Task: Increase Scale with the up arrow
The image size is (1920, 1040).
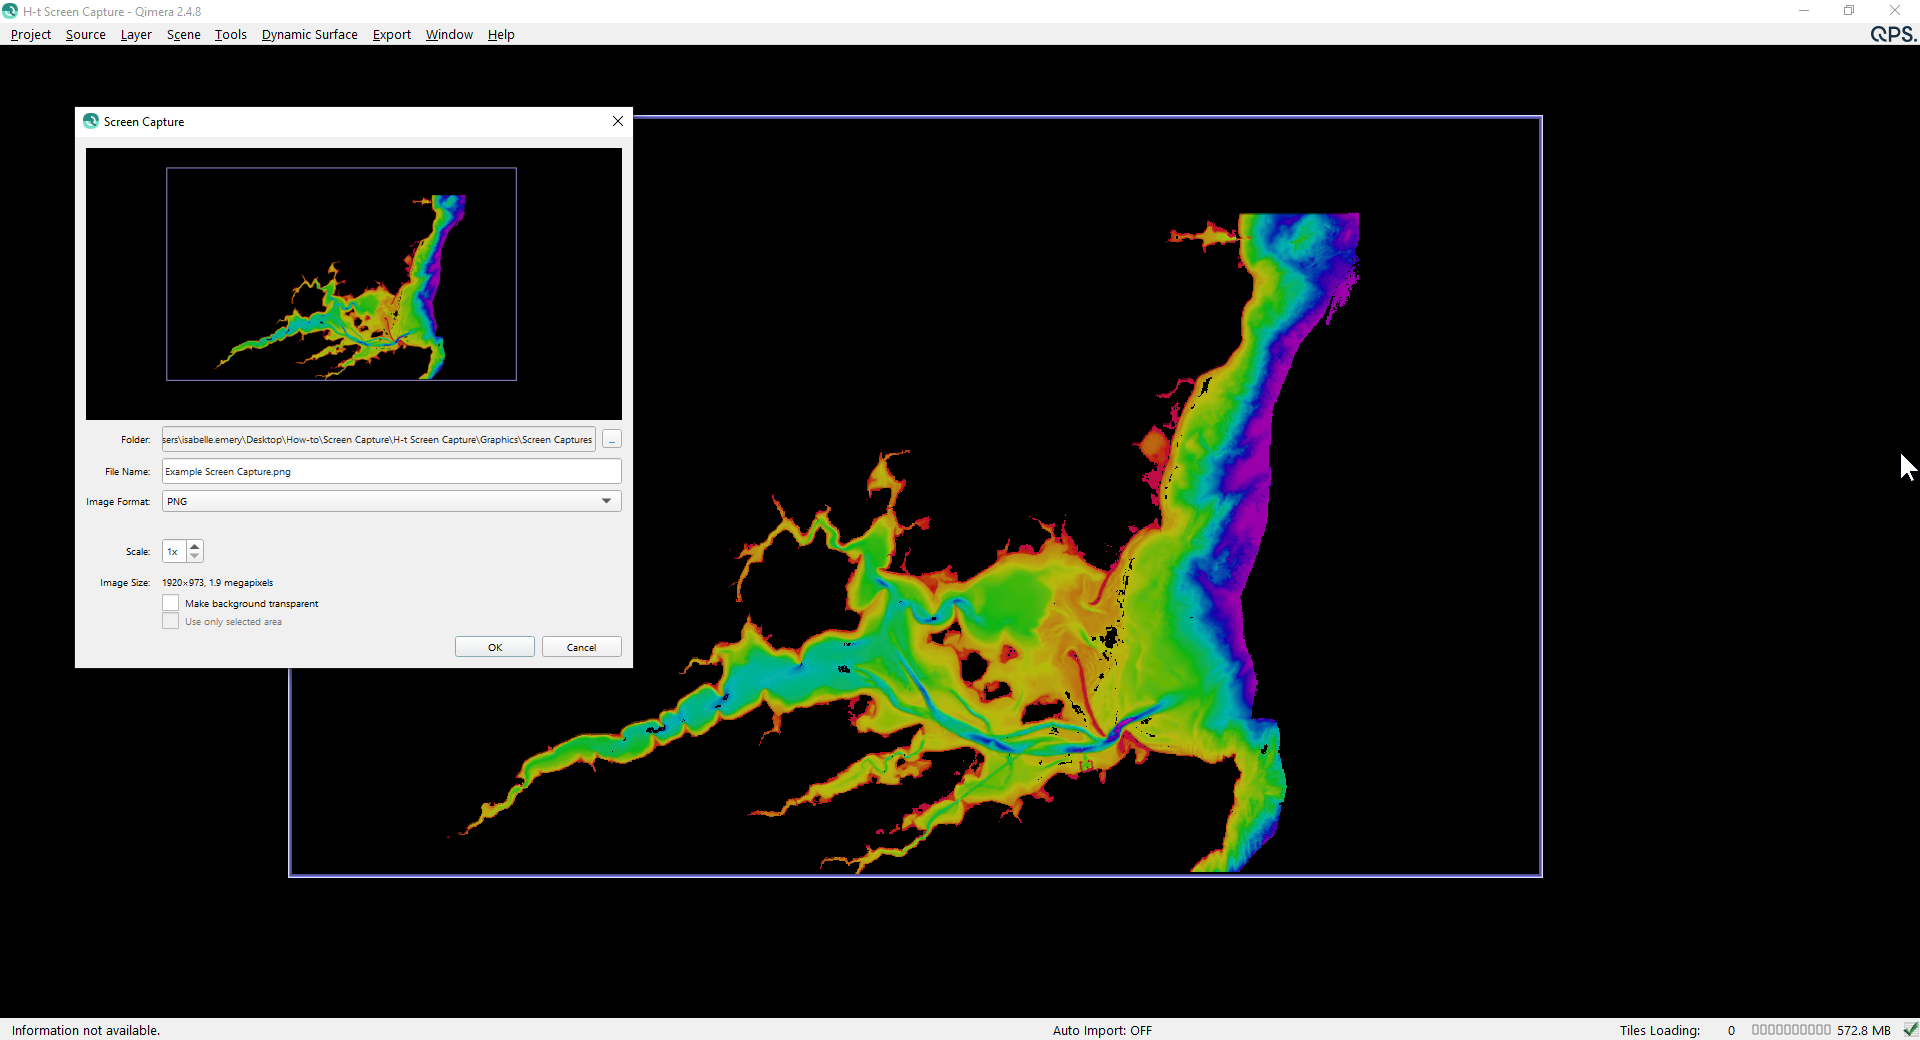Action: click(x=195, y=546)
